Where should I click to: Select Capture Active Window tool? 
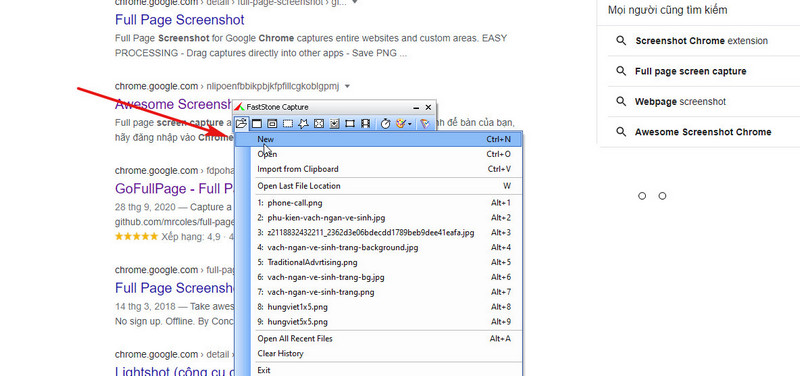tap(257, 123)
